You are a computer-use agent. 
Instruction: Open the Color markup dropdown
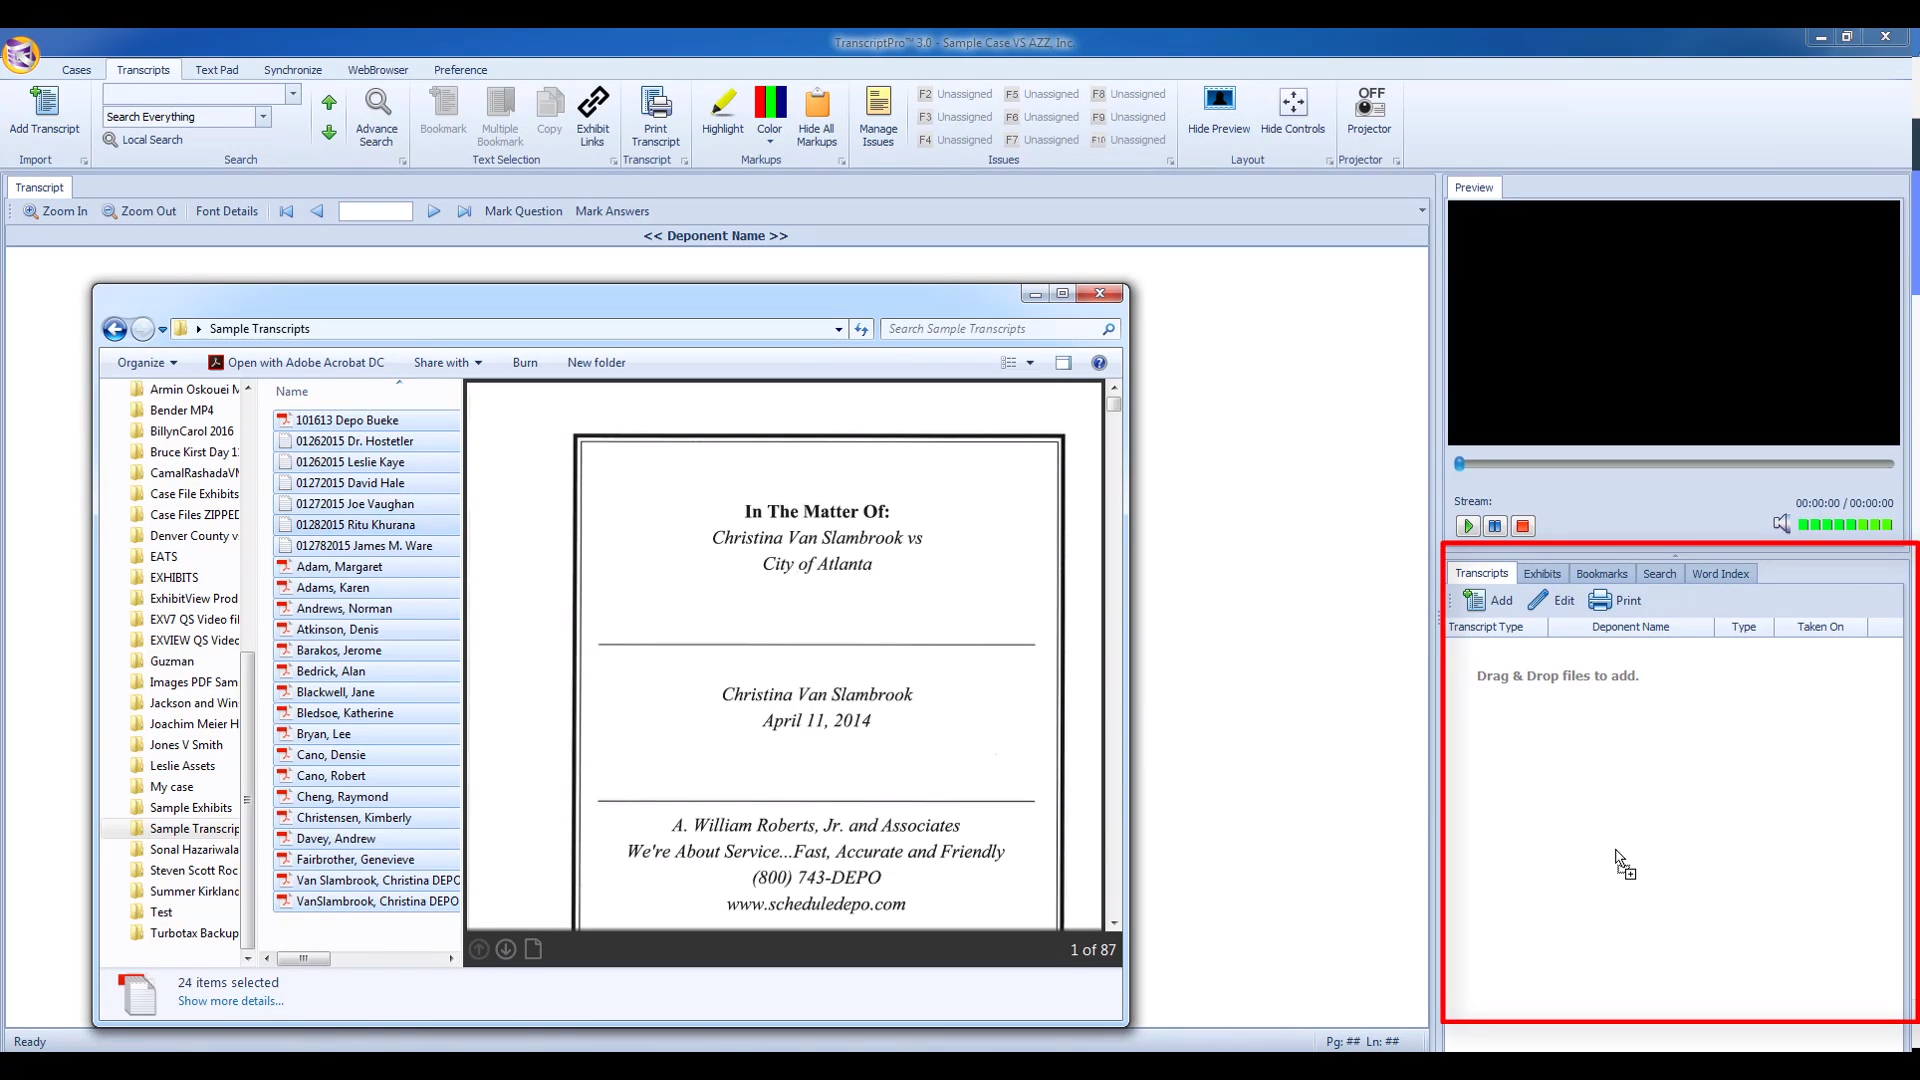point(769,141)
